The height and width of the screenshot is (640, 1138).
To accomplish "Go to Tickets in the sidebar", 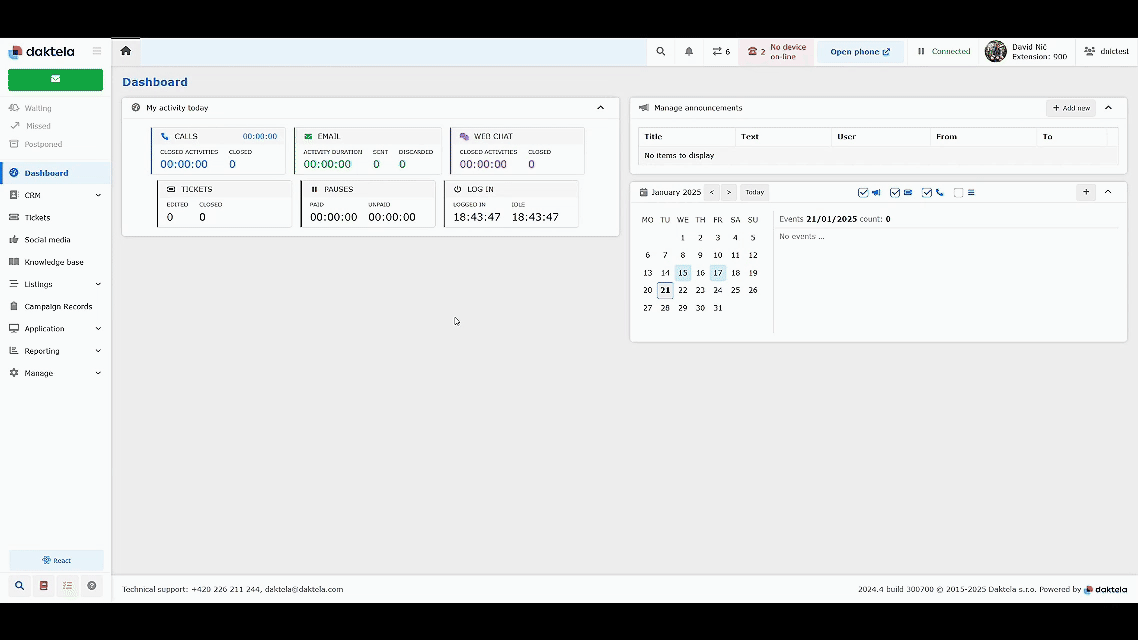I will 37,217.
